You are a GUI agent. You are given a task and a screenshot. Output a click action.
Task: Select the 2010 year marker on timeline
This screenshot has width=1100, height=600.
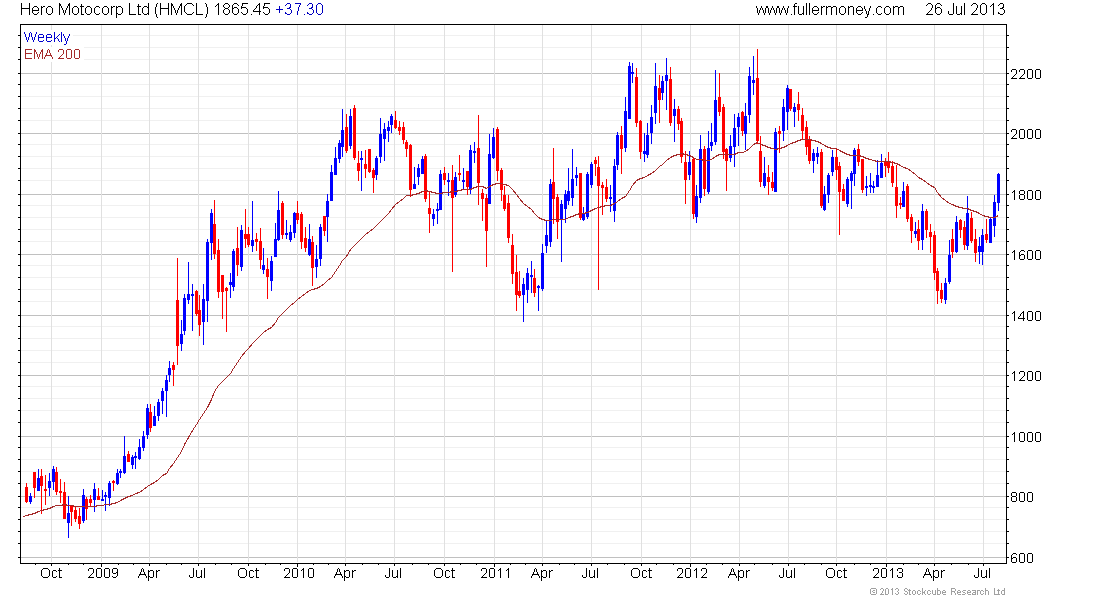pyautogui.click(x=299, y=573)
